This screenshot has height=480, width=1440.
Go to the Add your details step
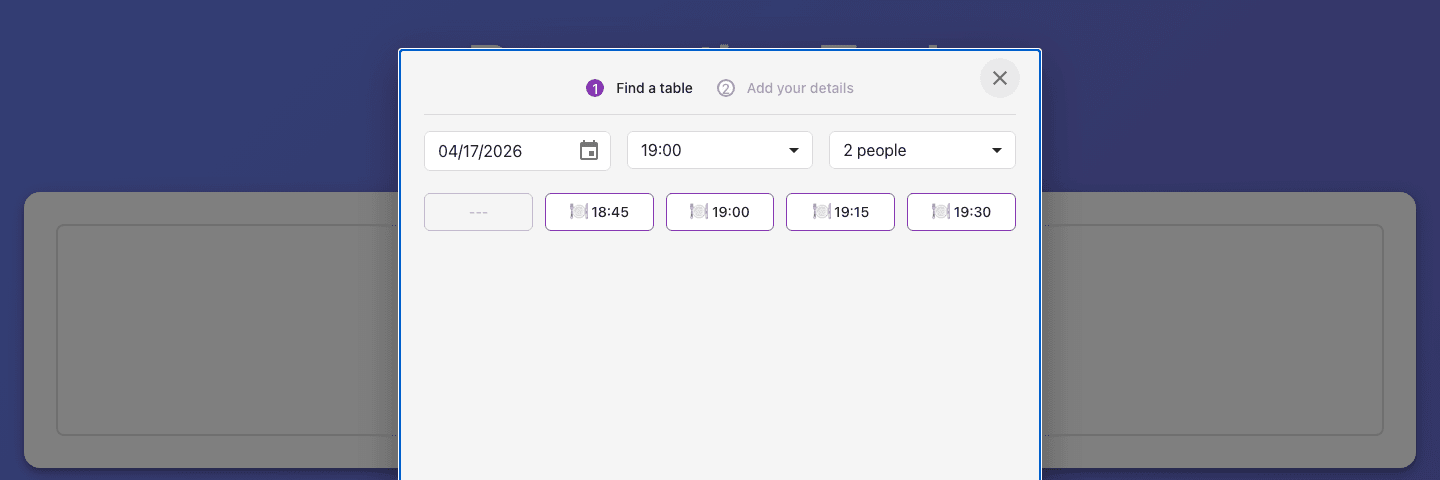(800, 88)
